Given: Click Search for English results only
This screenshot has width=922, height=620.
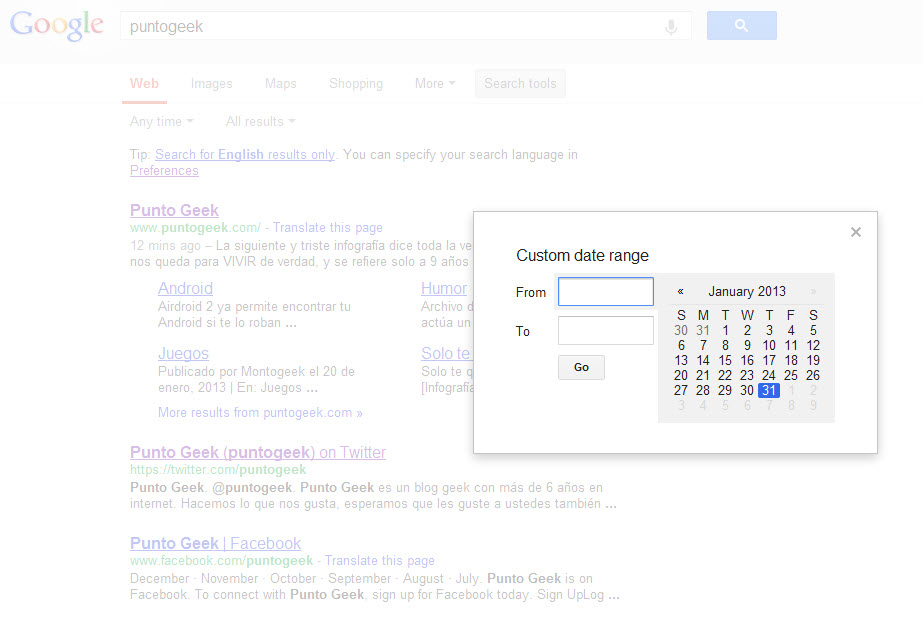Looking at the screenshot, I should (x=245, y=155).
